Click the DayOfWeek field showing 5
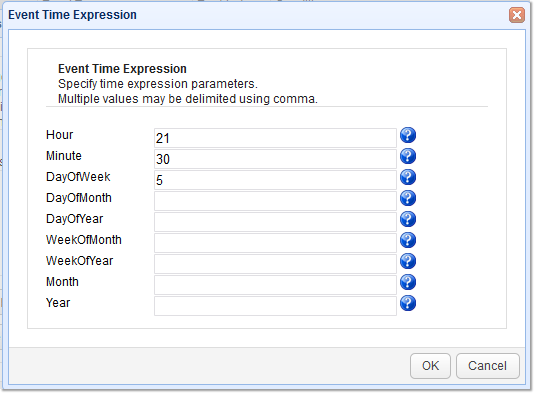 click(275, 180)
